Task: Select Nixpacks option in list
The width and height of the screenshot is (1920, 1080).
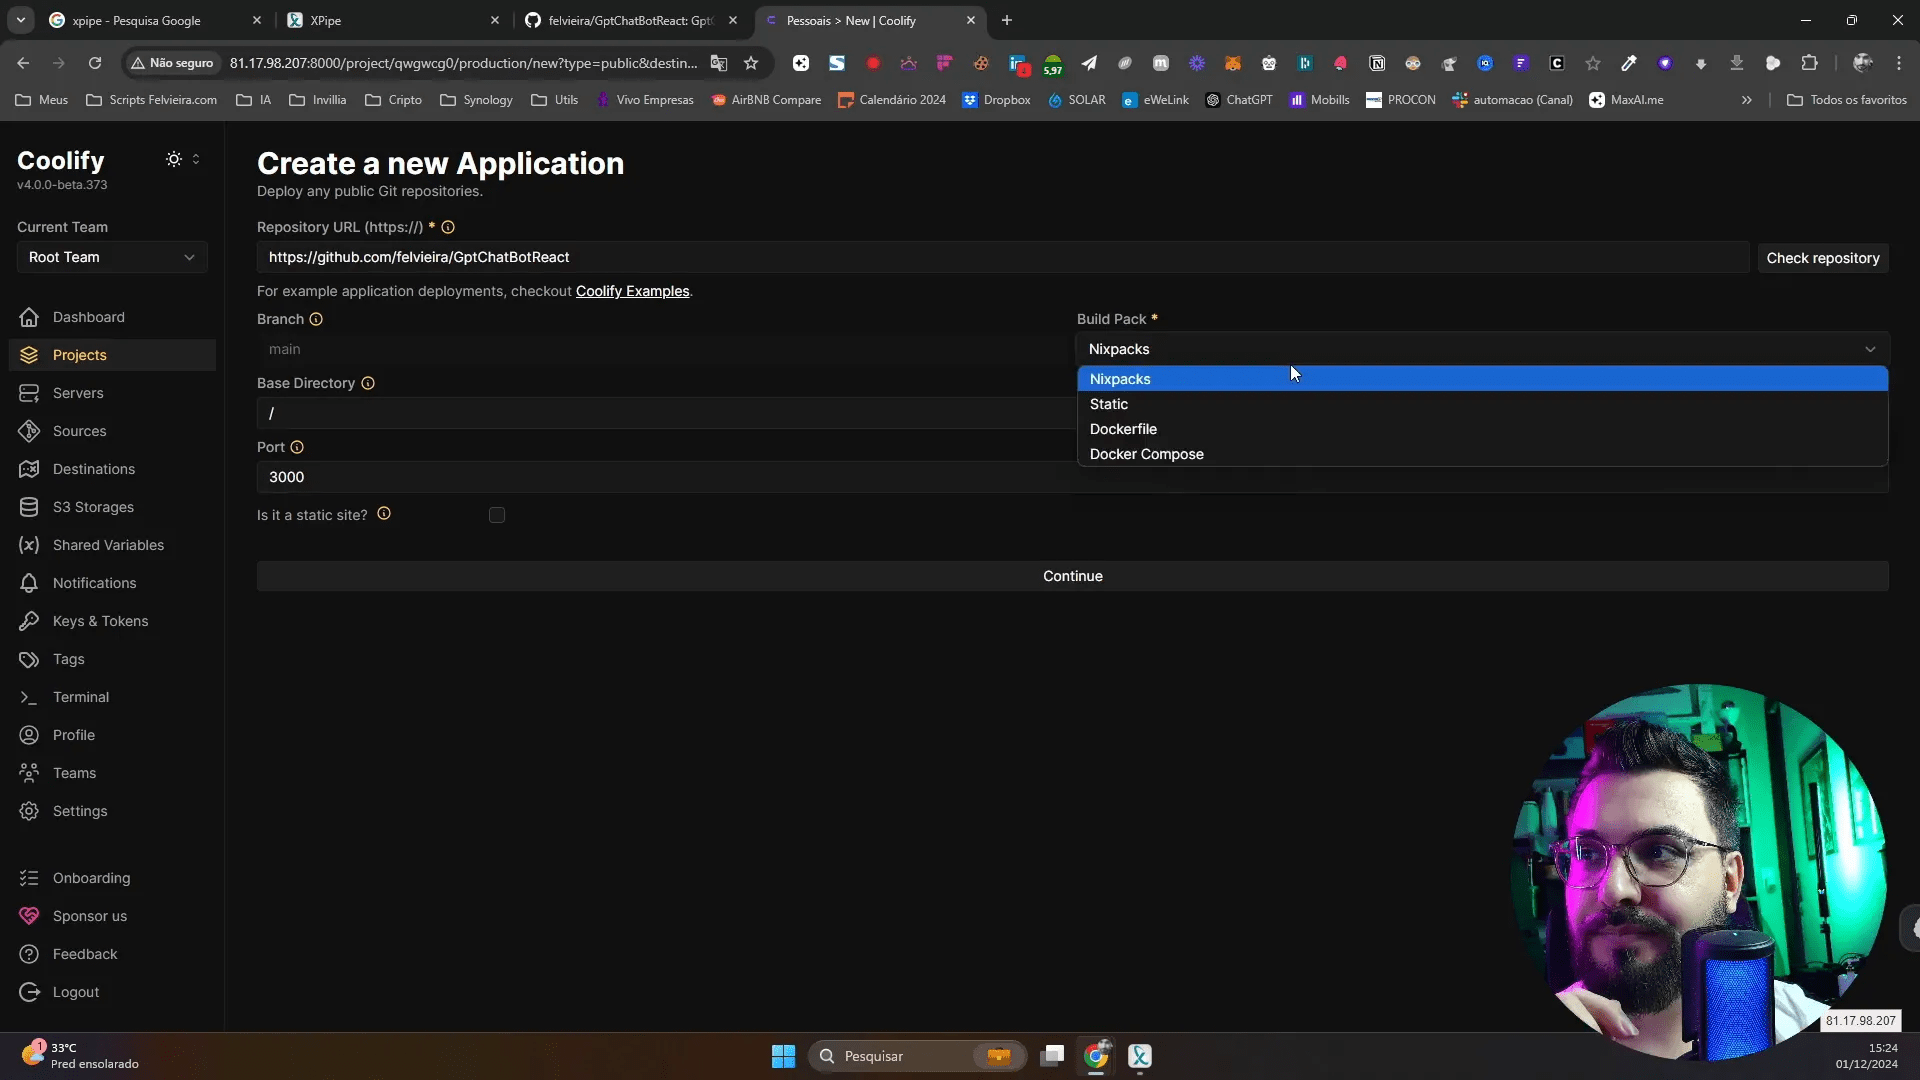Action: 1482,379
